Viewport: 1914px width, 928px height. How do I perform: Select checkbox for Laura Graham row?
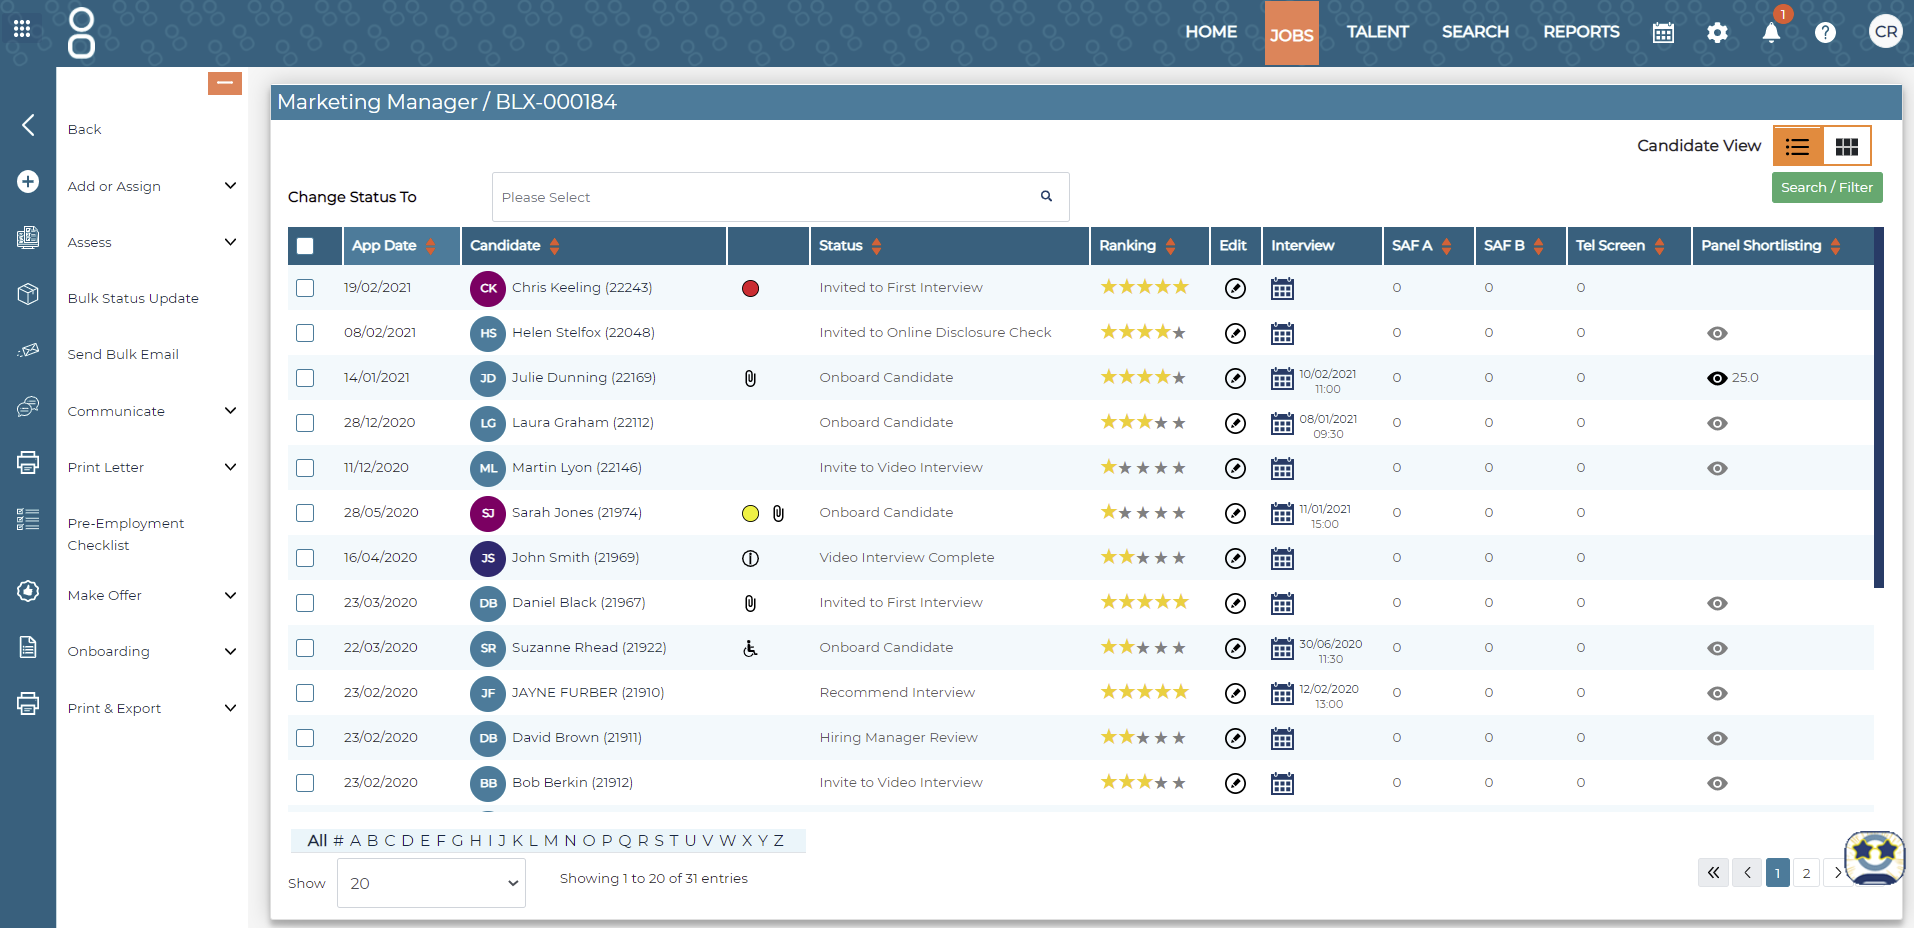coord(305,423)
